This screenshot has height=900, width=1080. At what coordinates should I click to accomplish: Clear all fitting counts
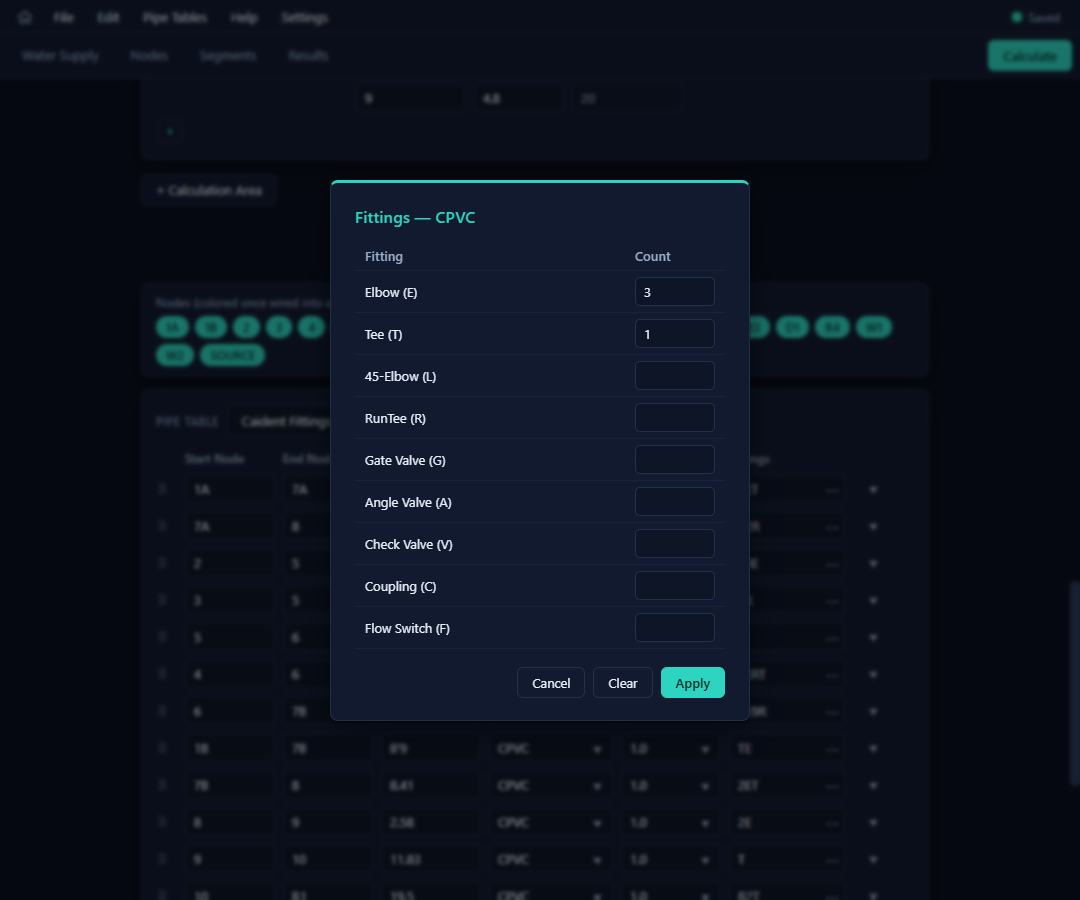(x=623, y=682)
